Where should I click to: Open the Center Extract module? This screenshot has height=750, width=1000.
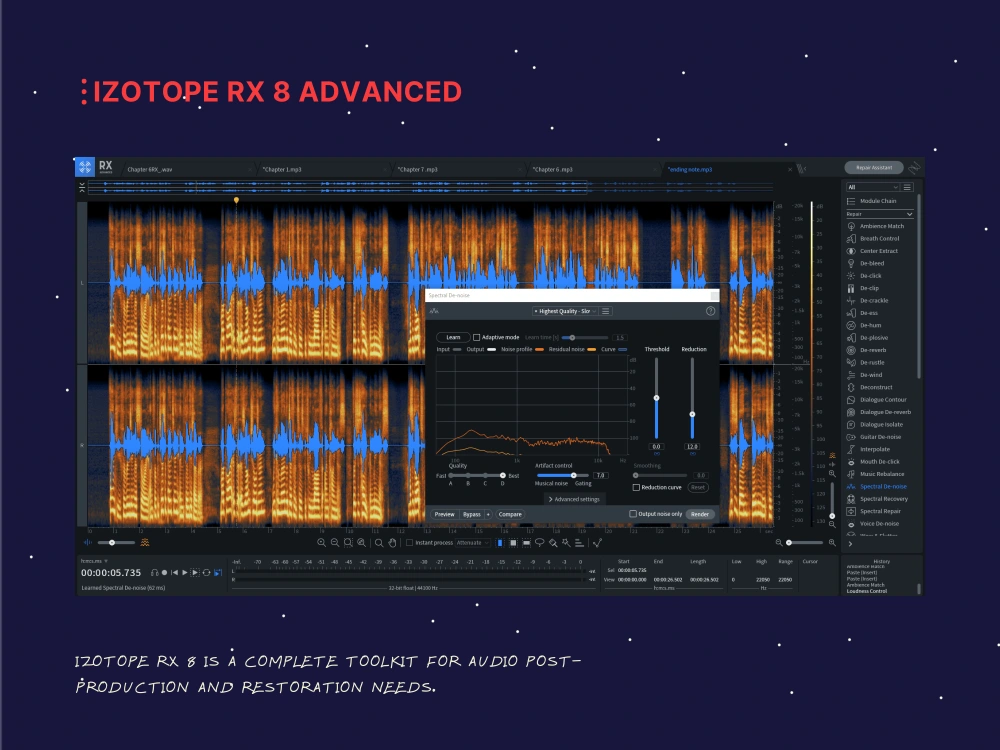click(872, 251)
